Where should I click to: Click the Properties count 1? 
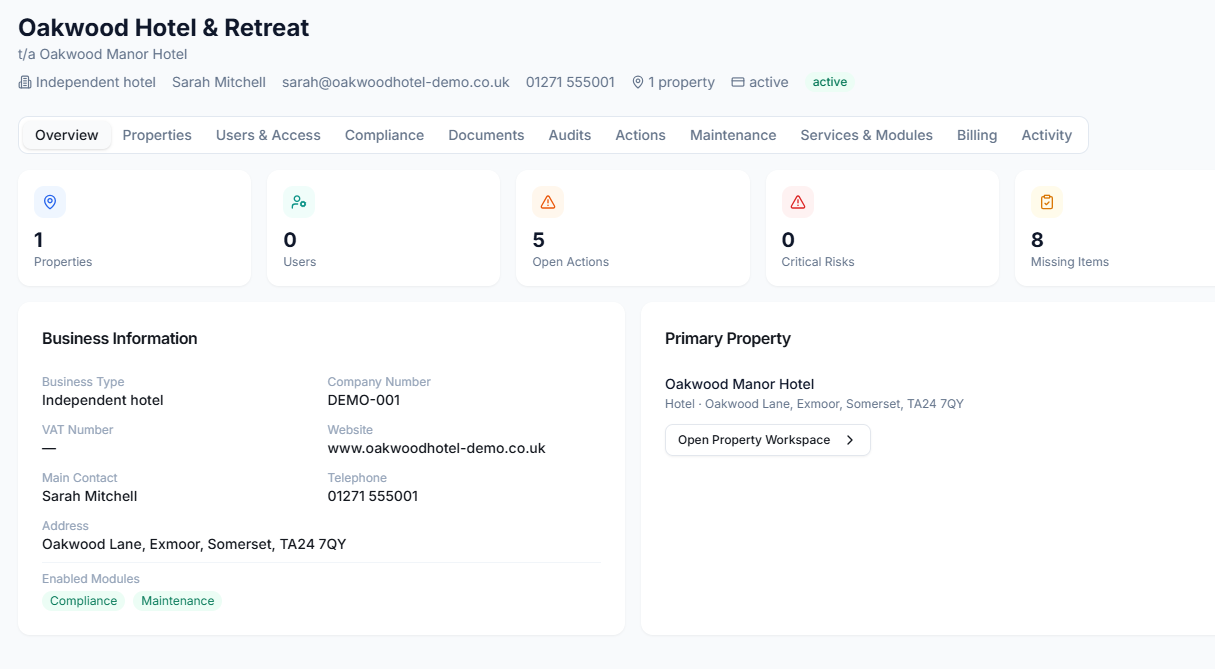pos(39,240)
